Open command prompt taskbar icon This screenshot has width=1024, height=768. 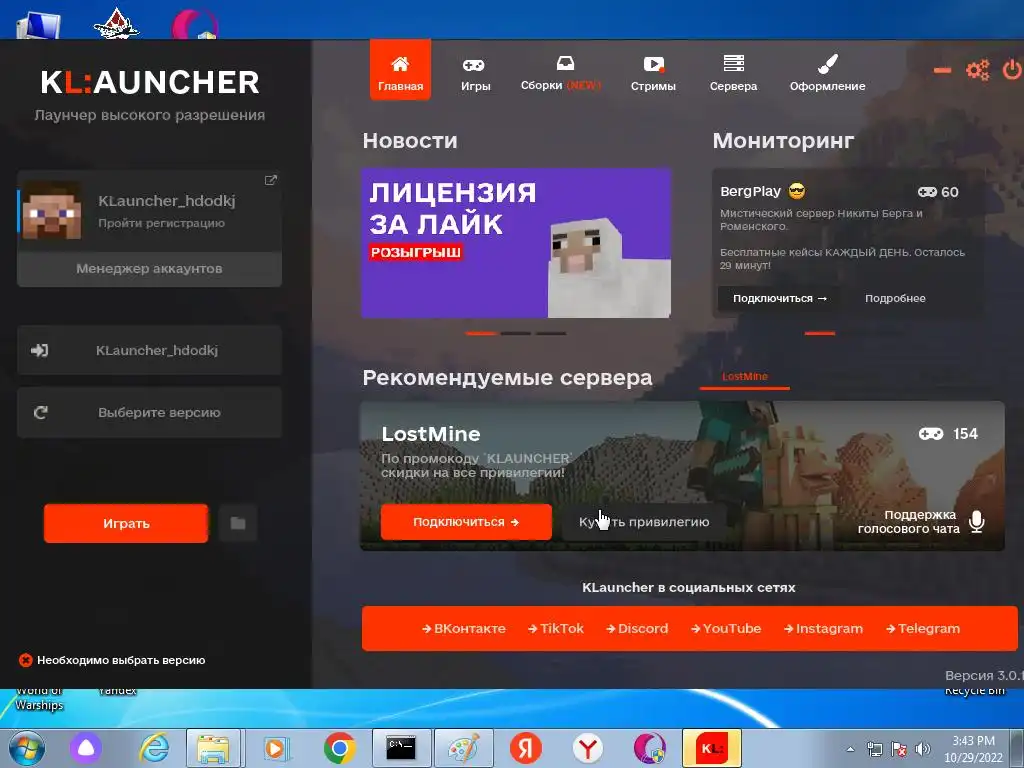[x=401, y=748]
